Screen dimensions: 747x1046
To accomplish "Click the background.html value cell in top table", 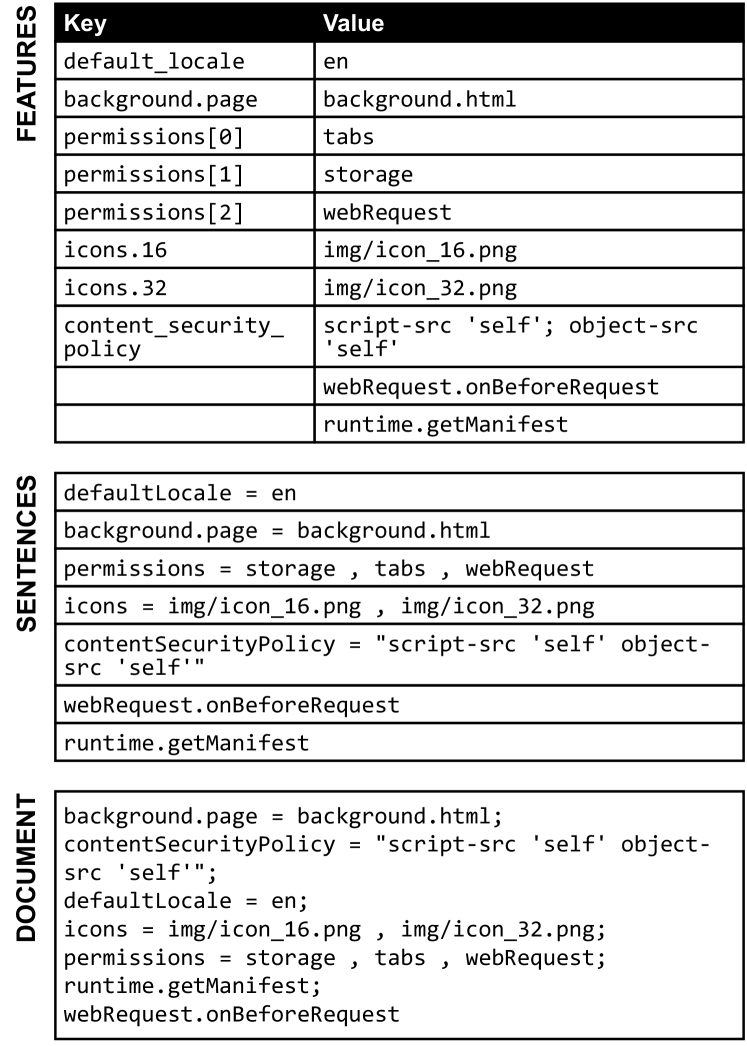I will click(528, 99).
